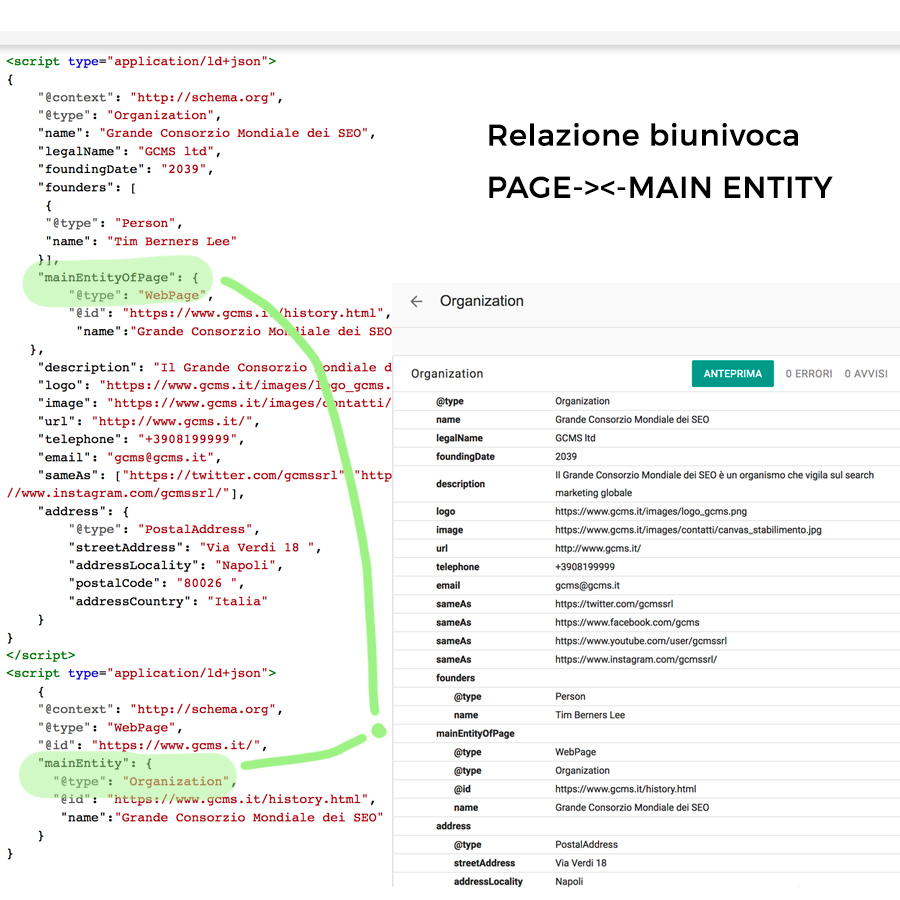Click the PostalAddress type value
This screenshot has height=900, width=900.
tap(586, 844)
